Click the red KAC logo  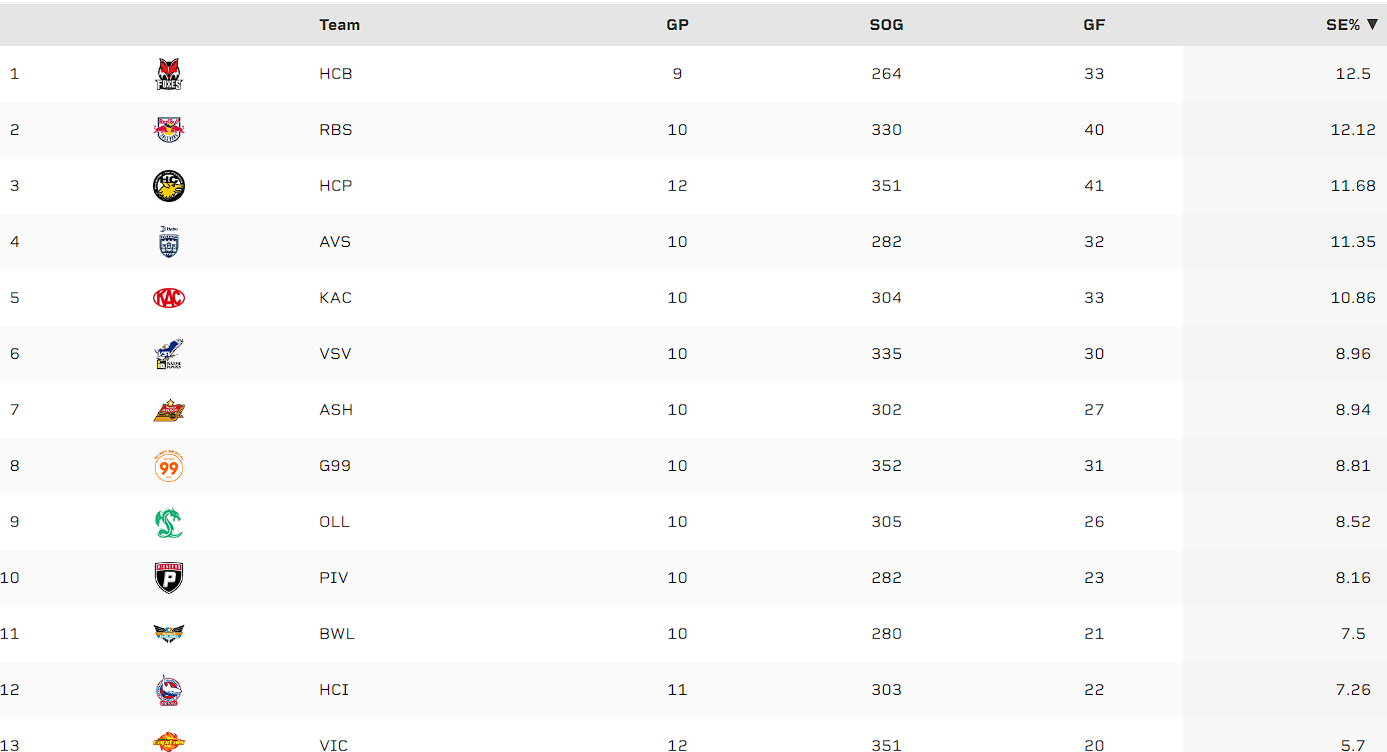[169, 298]
